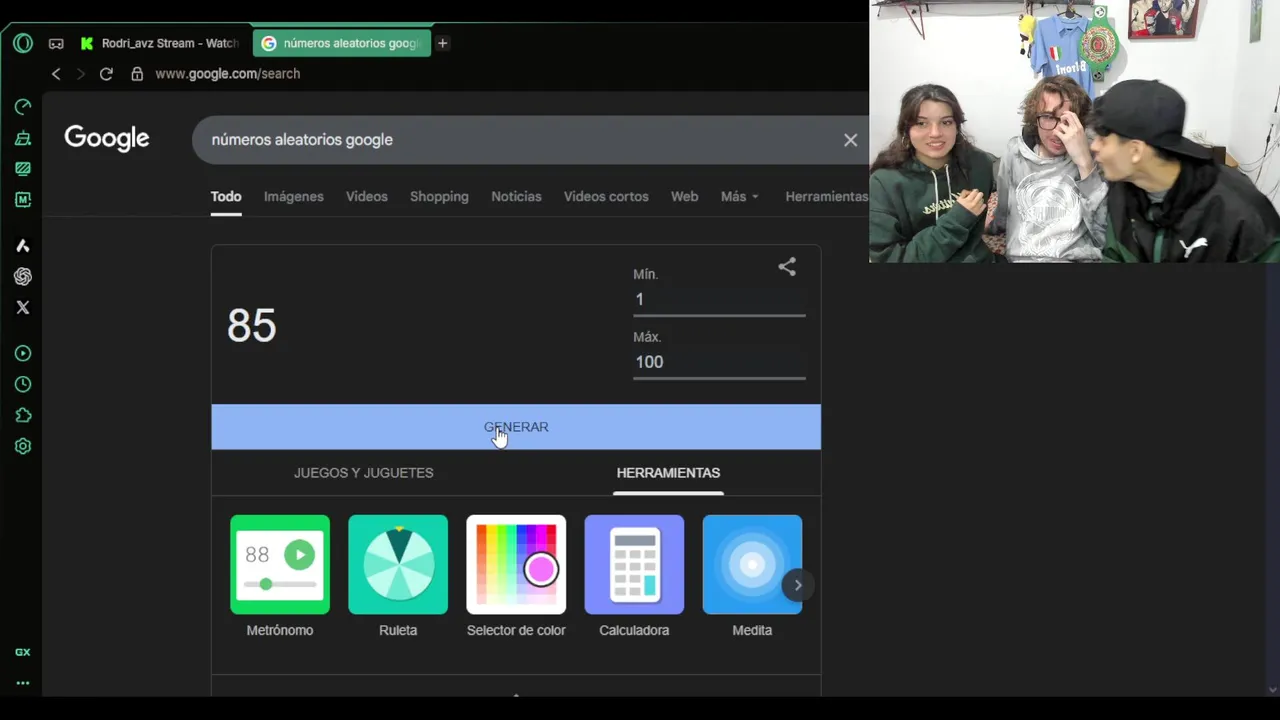Open the X (Twitter) sidebar icon

click(x=23, y=308)
